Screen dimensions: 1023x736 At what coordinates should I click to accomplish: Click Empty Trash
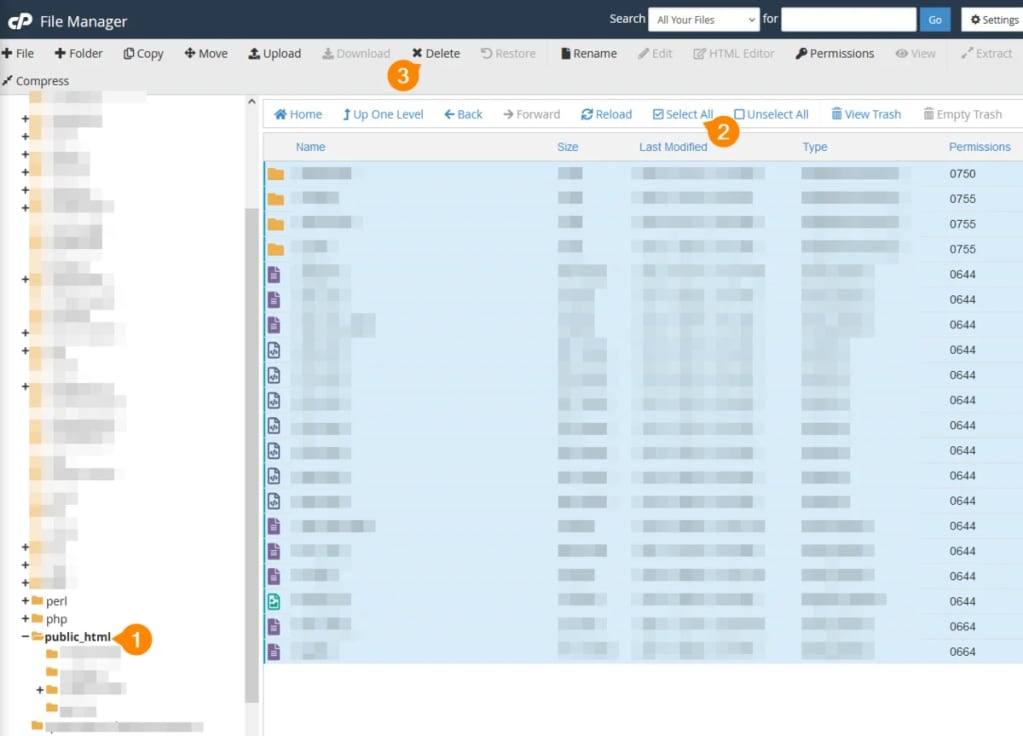962,114
